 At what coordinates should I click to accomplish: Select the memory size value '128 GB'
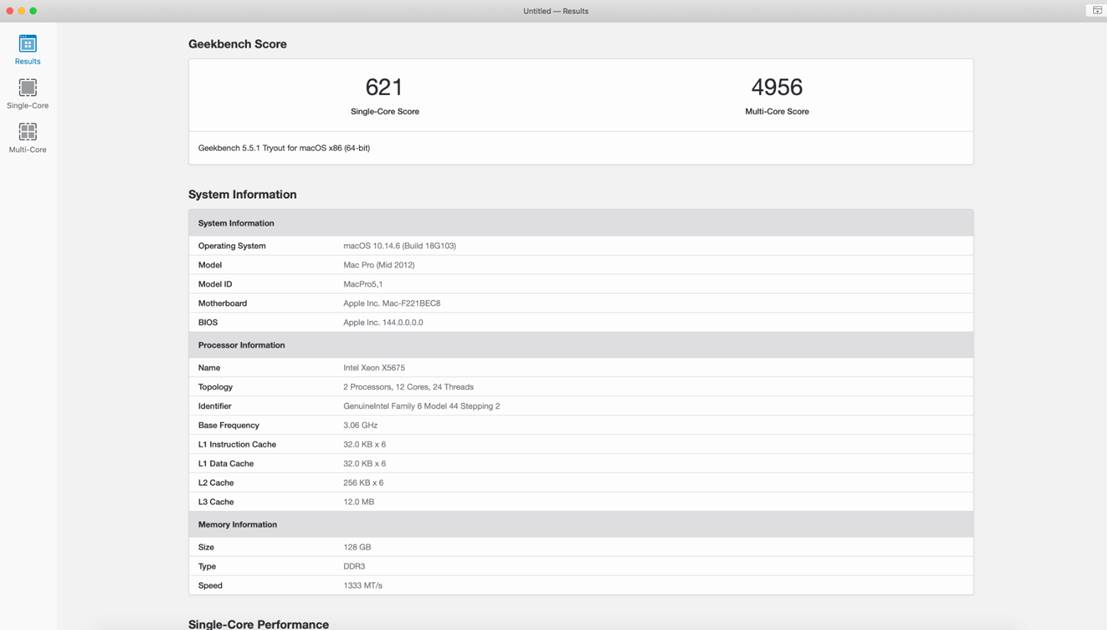pos(357,547)
